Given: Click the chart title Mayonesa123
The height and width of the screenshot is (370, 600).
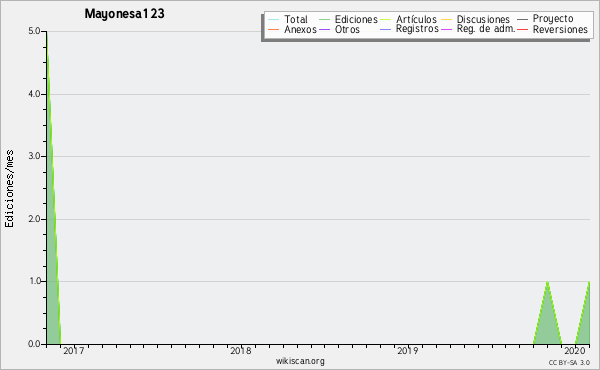Looking at the screenshot, I should click(124, 14).
